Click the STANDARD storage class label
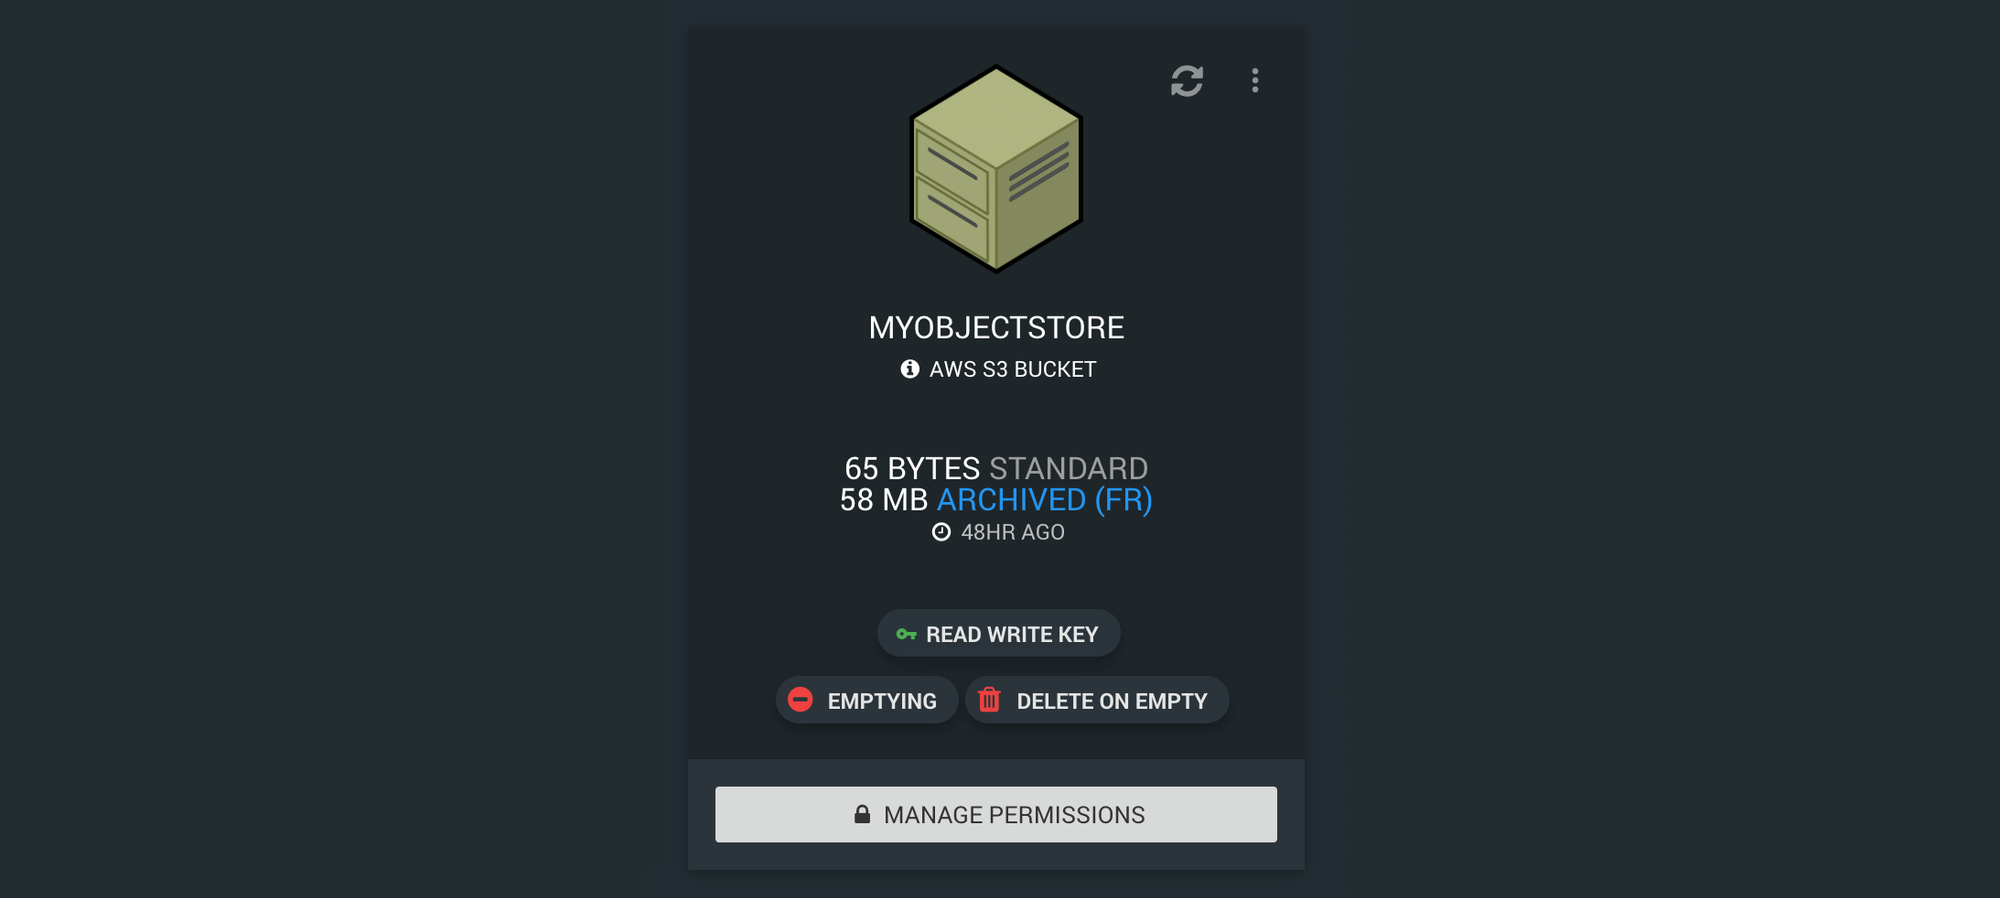Viewport: 2000px width, 898px height. 1068,468
